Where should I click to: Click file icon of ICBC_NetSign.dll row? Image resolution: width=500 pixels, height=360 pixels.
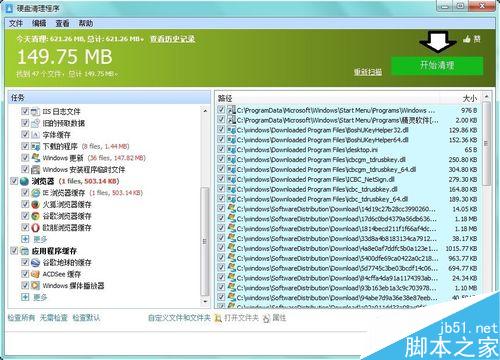point(231,179)
